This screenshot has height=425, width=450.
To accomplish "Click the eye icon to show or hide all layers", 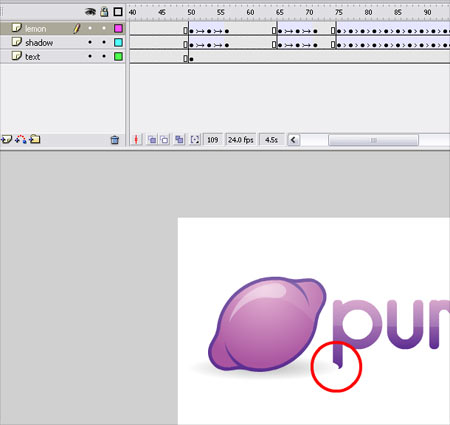I will pyautogui.click(x=90, y=12).
